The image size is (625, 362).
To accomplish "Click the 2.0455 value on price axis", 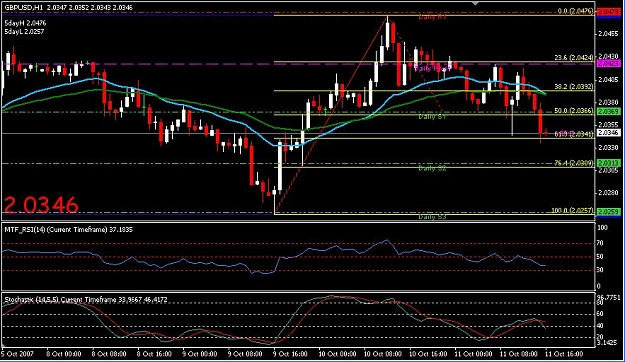I will [x=608, y=34].
